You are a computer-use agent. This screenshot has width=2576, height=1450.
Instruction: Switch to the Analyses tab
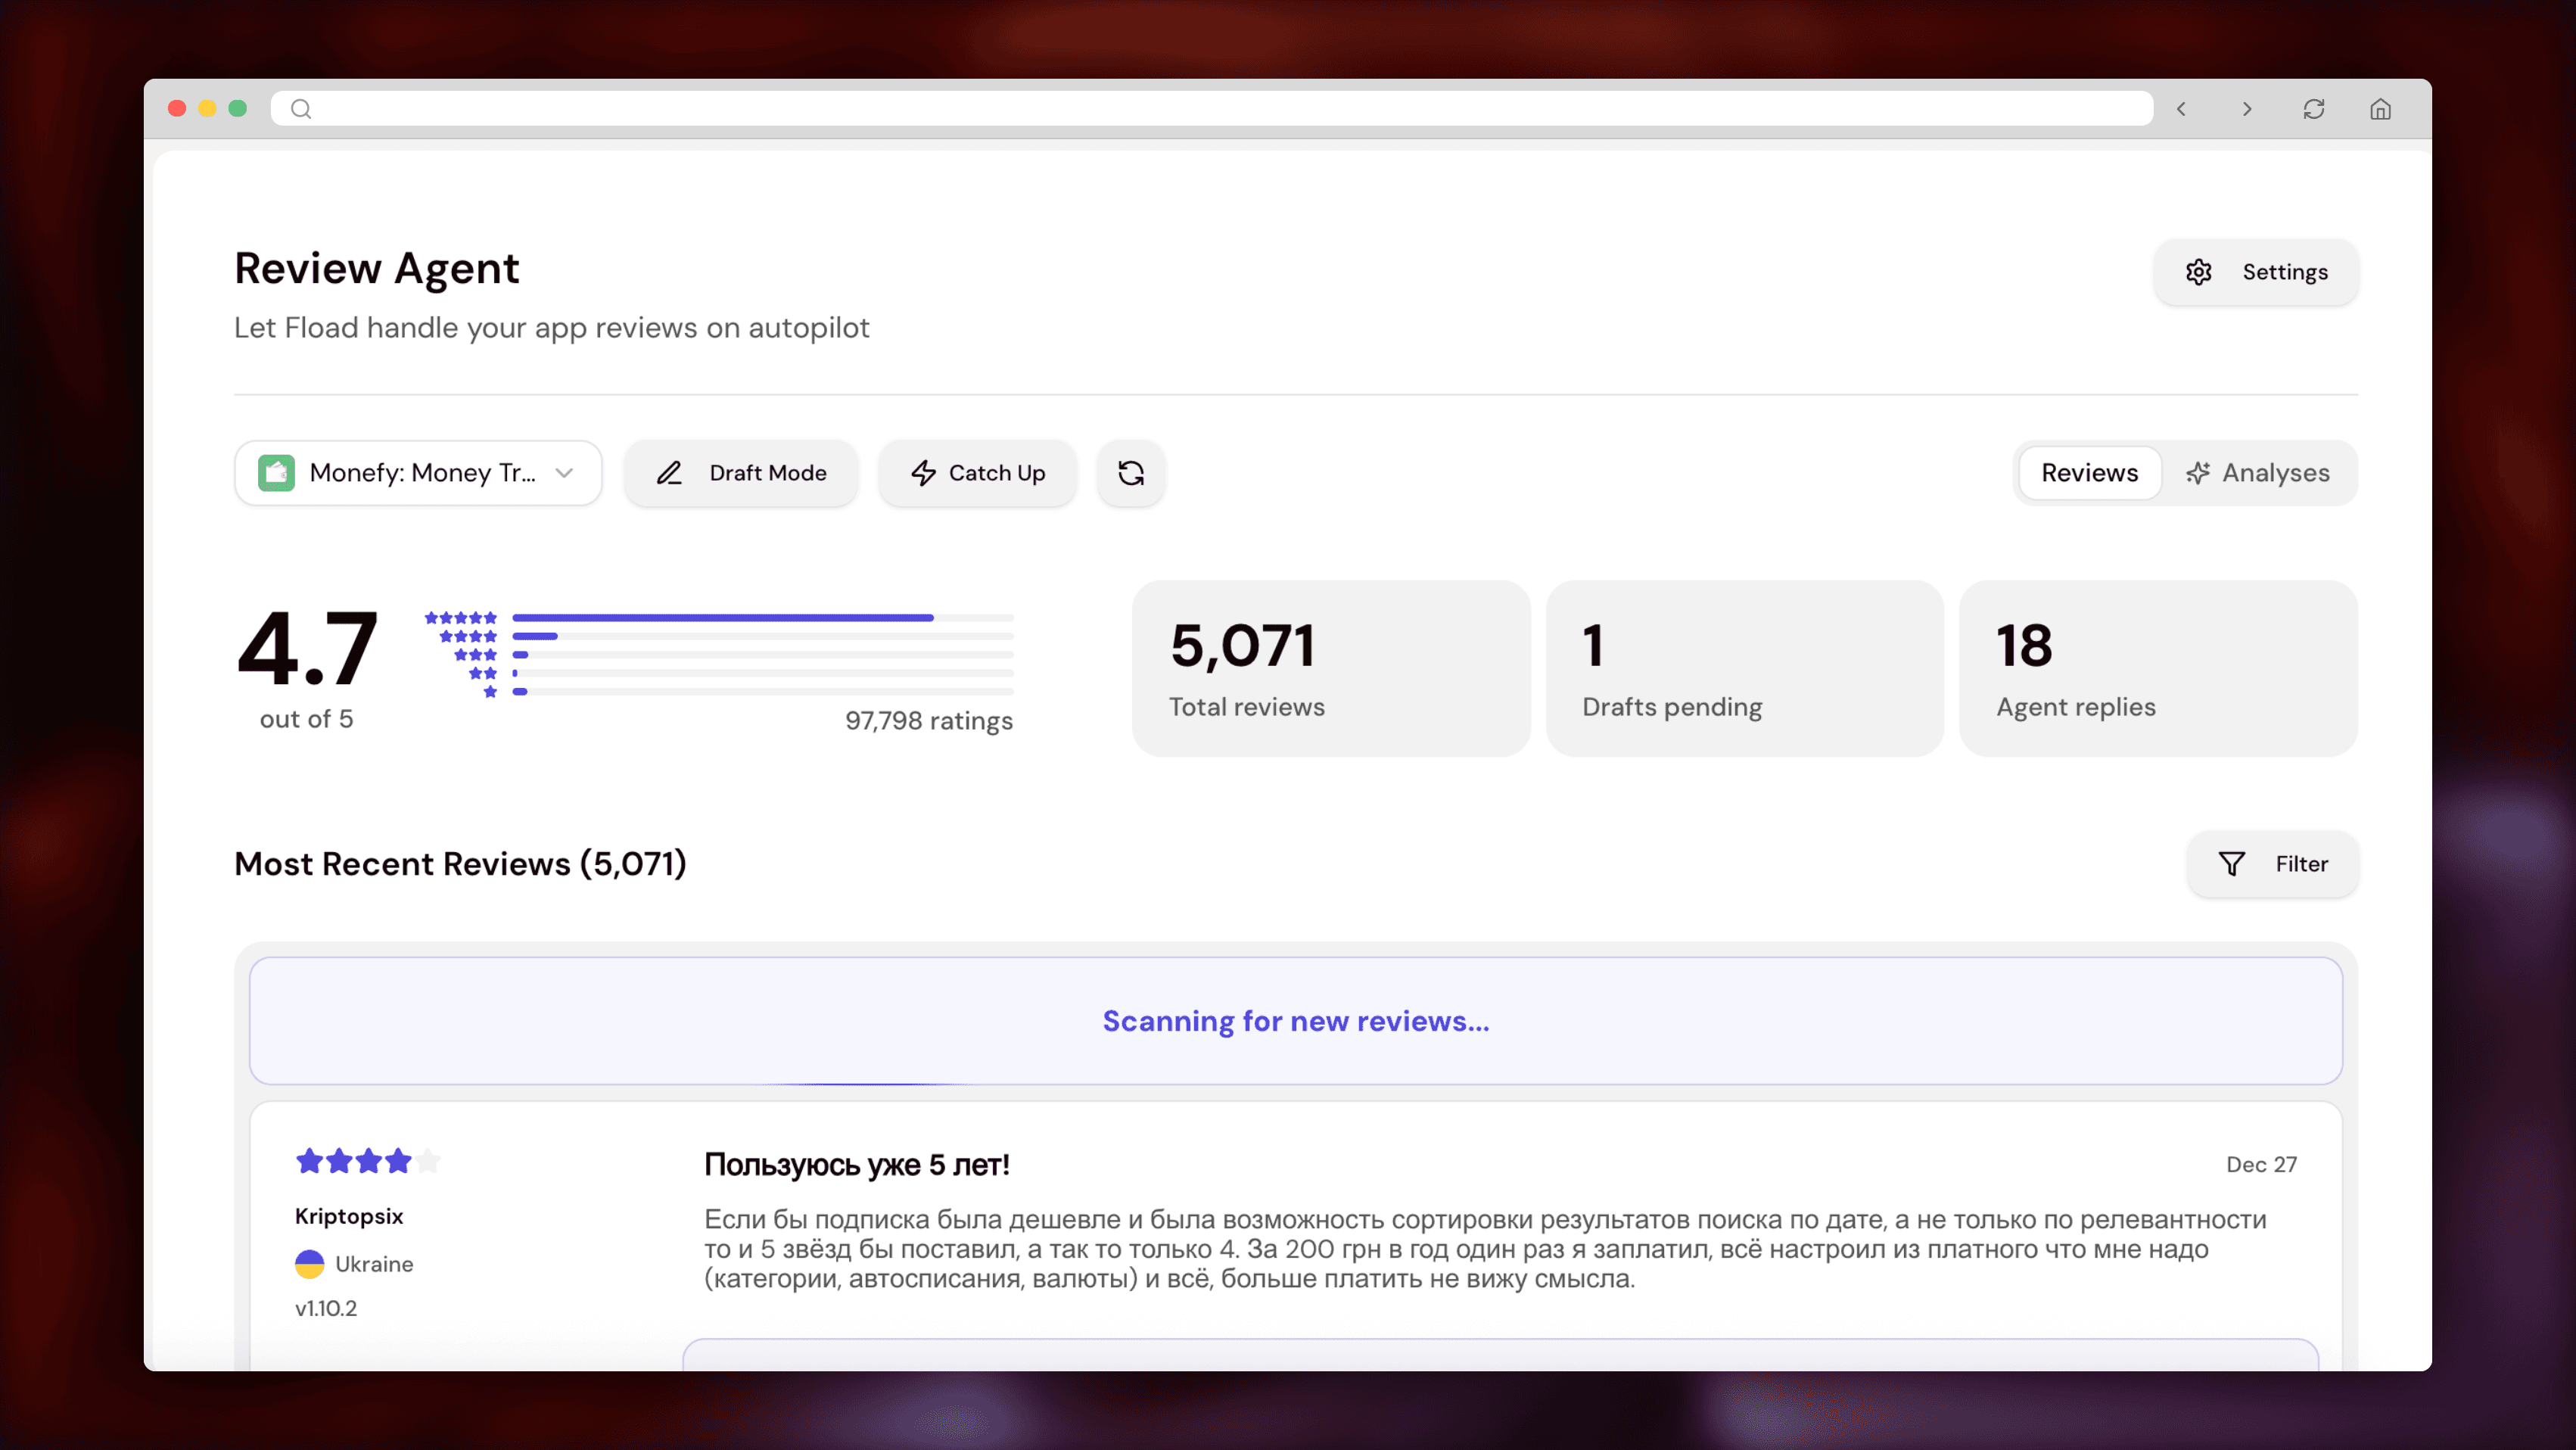pyautogui.click(x=2258, y=473)
